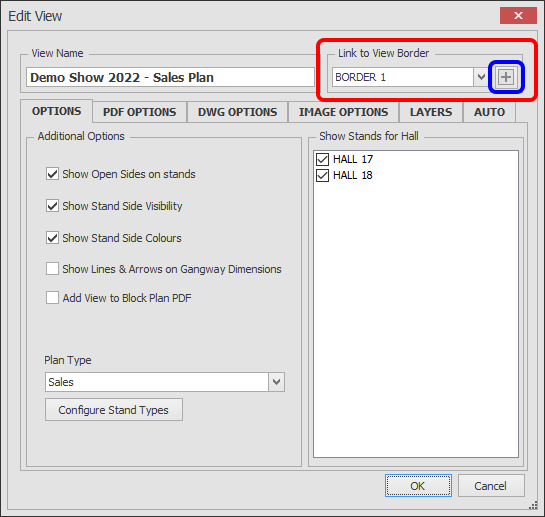This screenshot has width=545, height=517.
Task: Open the DWG OPTIONS tab
Action: tap(237, 112)
